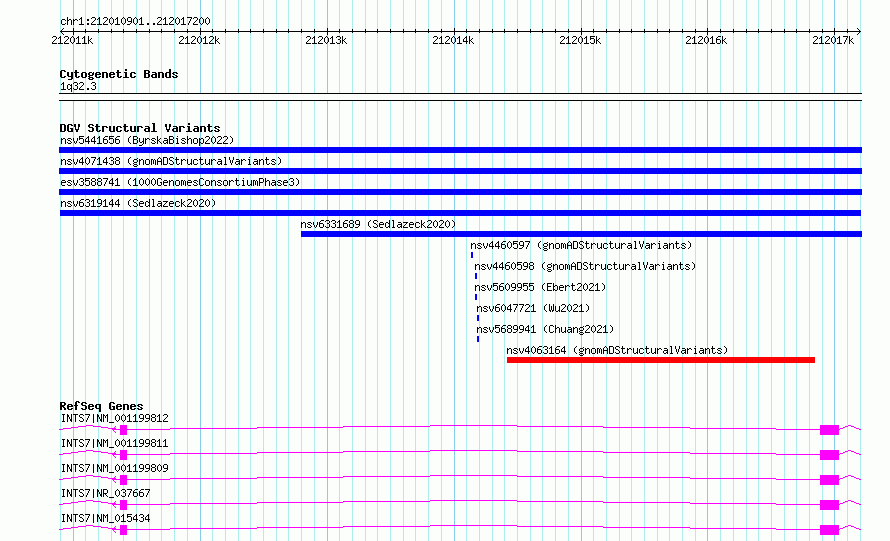Open variant label nsv4063164 (gnomADStructuralVariants)
This screenshot has width=890, height=541.
617,350
